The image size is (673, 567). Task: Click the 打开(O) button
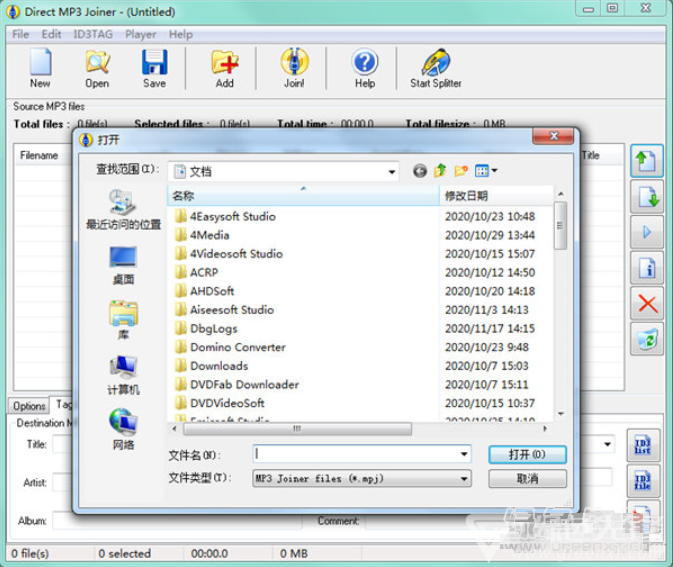[x=527, y=455]
